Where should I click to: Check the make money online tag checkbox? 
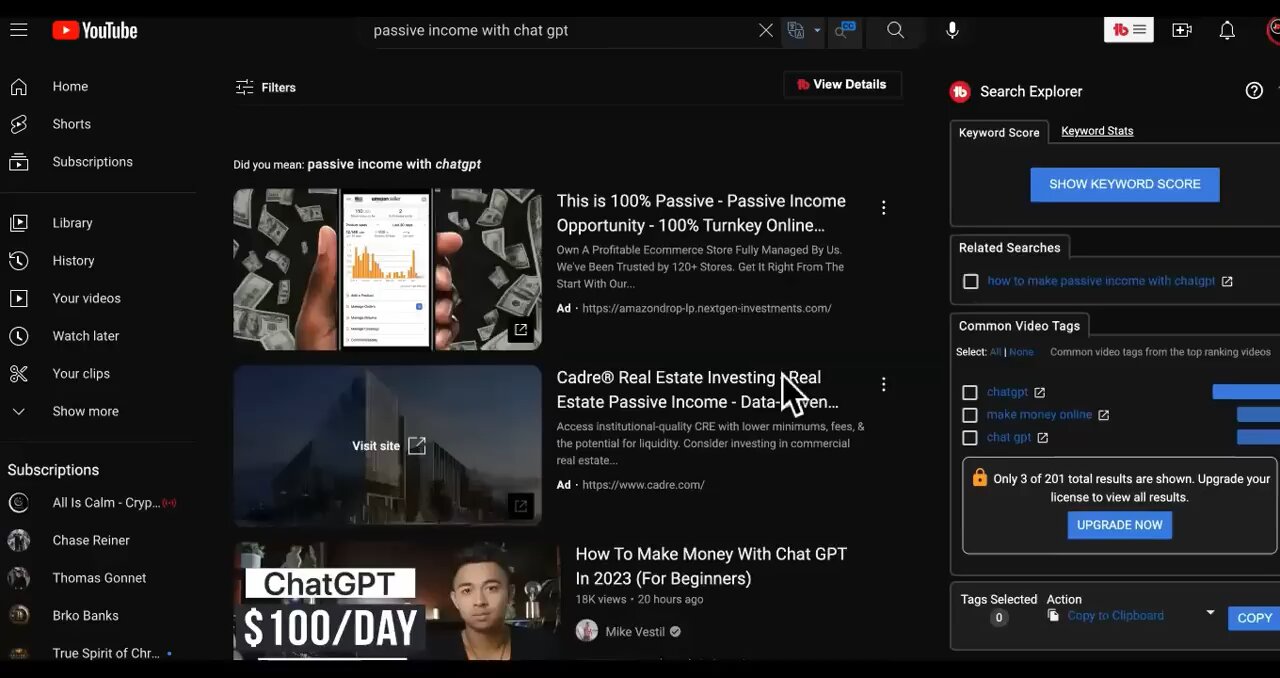tap(969, 415)
